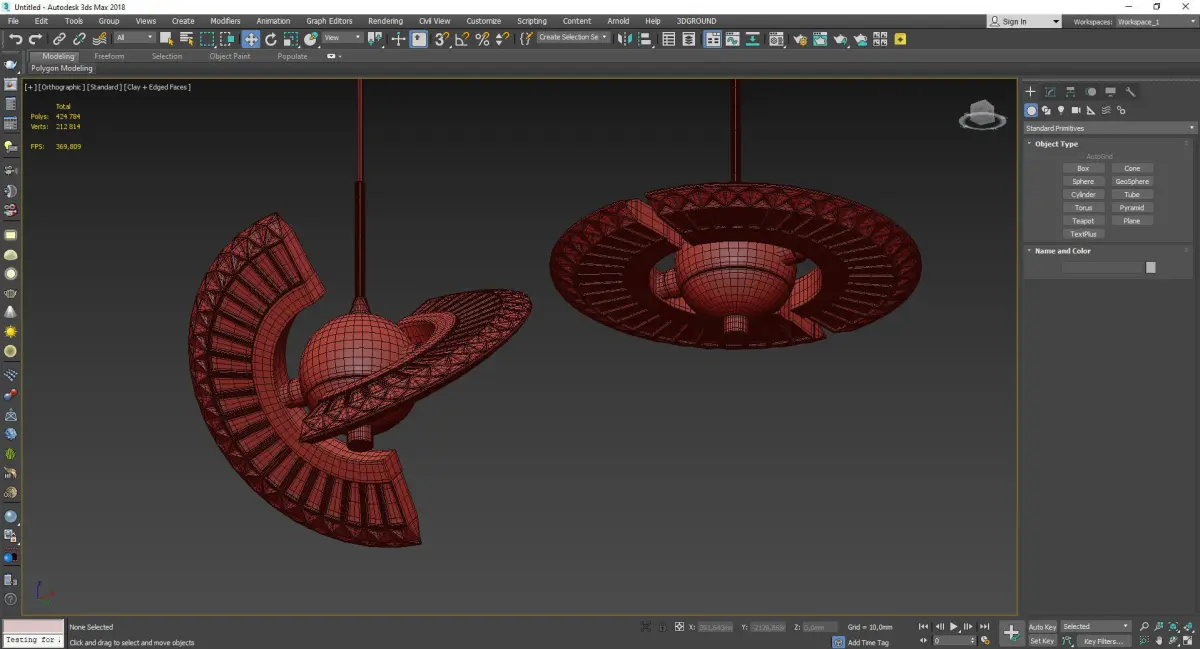
Task: Open the Modify panel tab icon
Action: (1050, 92)
